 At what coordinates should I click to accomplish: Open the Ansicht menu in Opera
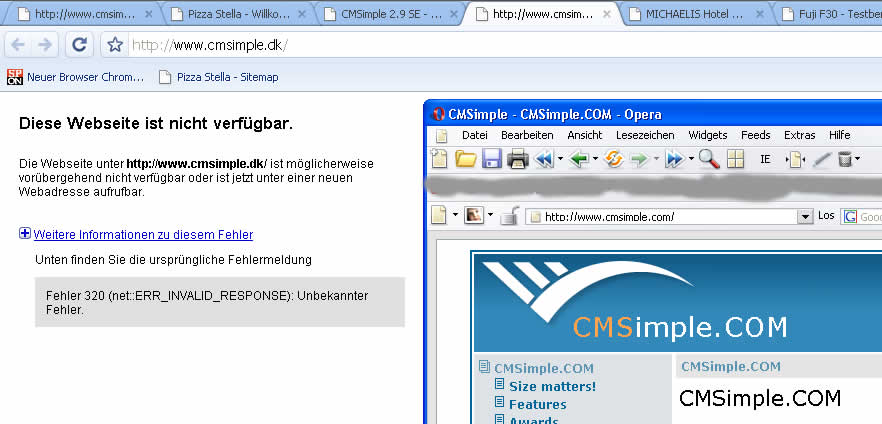point(584,135)
